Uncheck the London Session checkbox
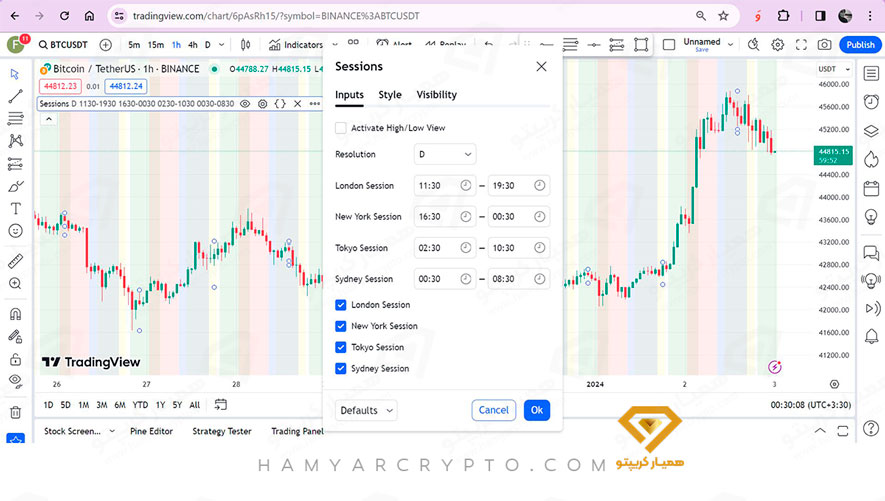 (340, 305)
